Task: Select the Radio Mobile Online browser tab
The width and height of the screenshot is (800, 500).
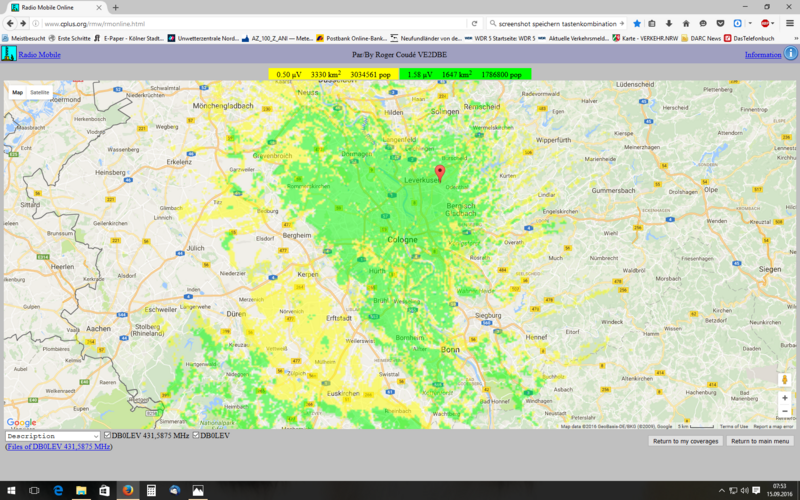Action: (x=56, y=8)
